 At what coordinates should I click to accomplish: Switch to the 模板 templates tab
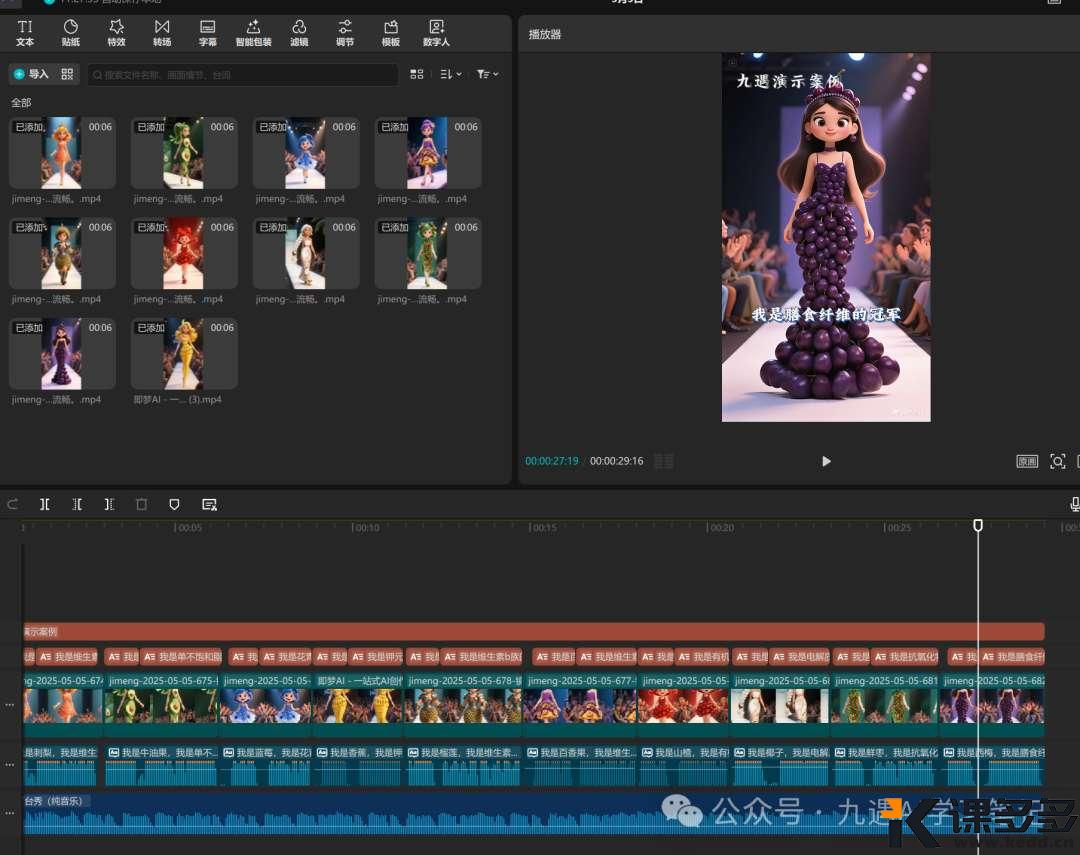click(x=390, y=33)
